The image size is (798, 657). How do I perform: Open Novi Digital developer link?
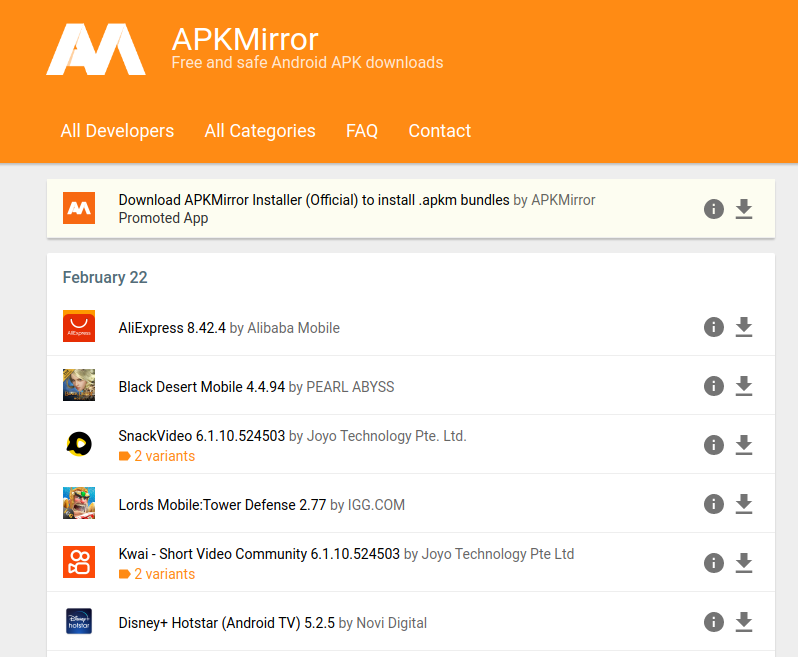[x=391, y=623]
